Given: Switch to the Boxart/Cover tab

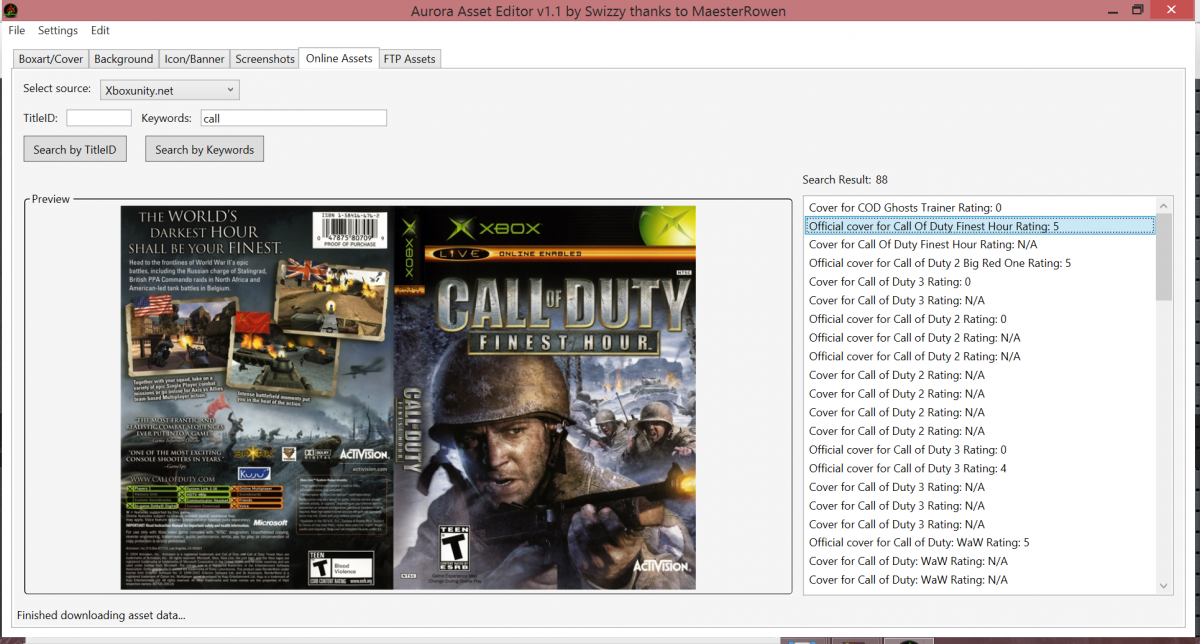Looking at the screenshot, I should [x=51, y=59].
